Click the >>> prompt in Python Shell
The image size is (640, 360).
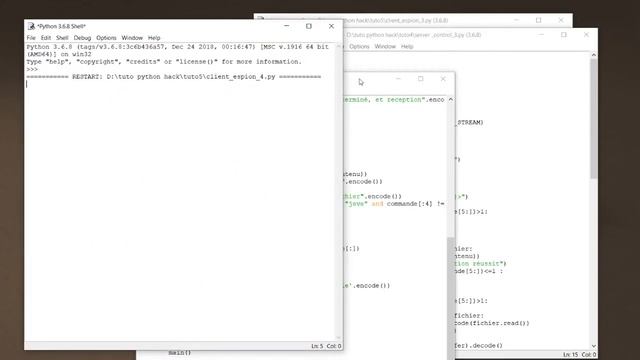point(32,69)
